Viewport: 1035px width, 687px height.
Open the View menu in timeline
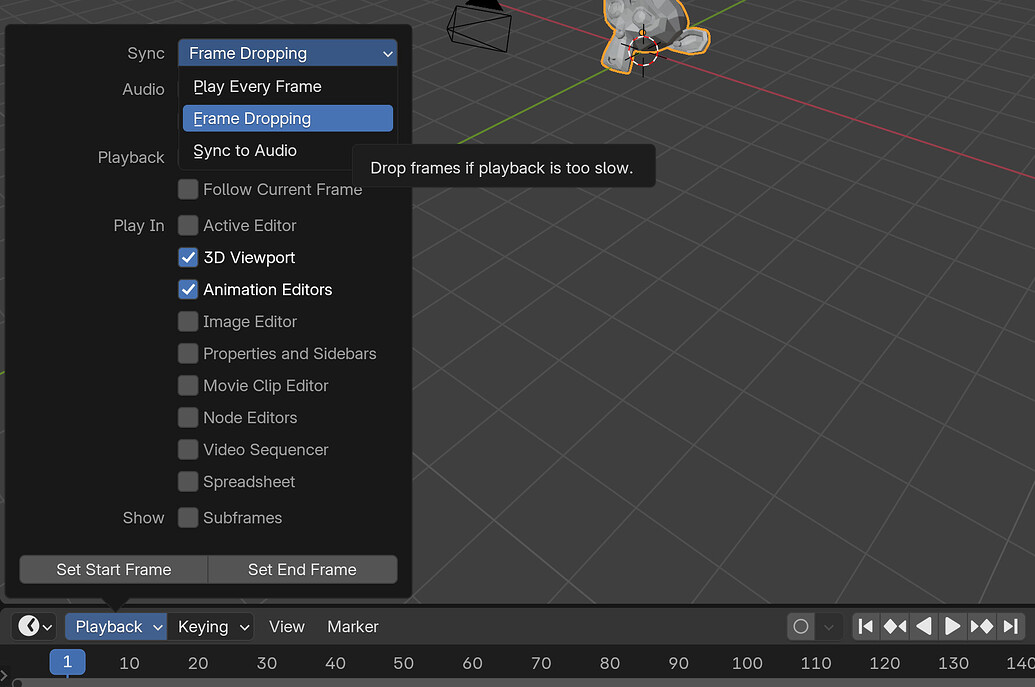coord(286,626)
